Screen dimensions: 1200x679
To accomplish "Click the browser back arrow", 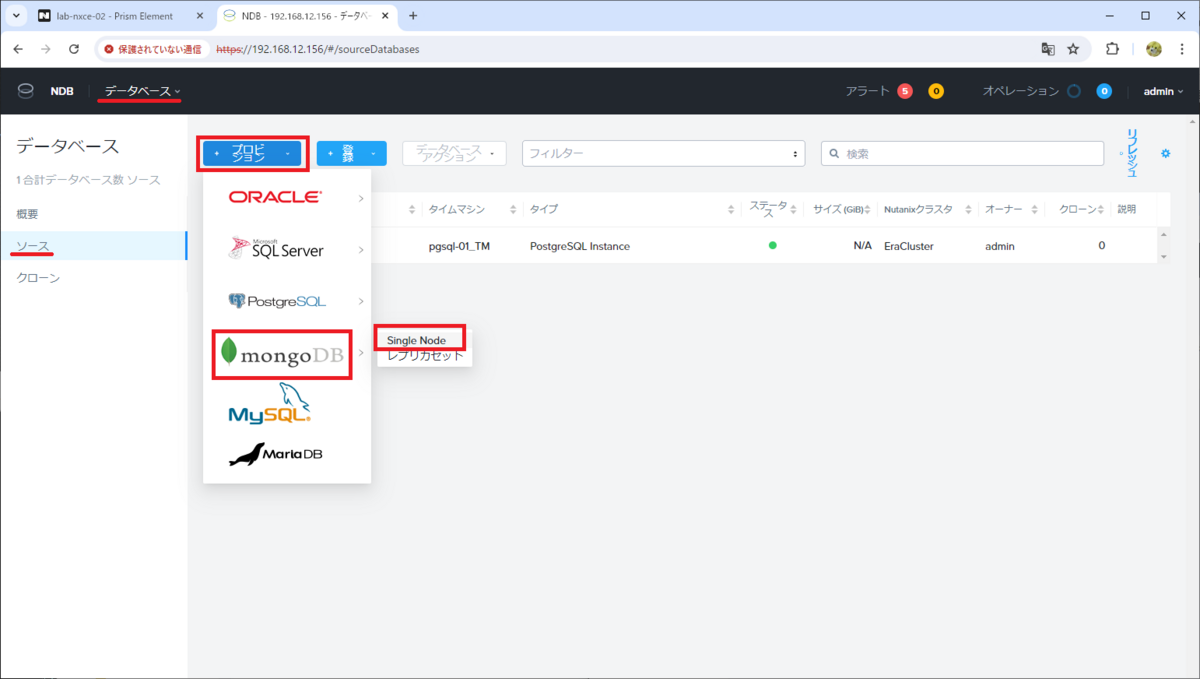I will coord(18,48).
